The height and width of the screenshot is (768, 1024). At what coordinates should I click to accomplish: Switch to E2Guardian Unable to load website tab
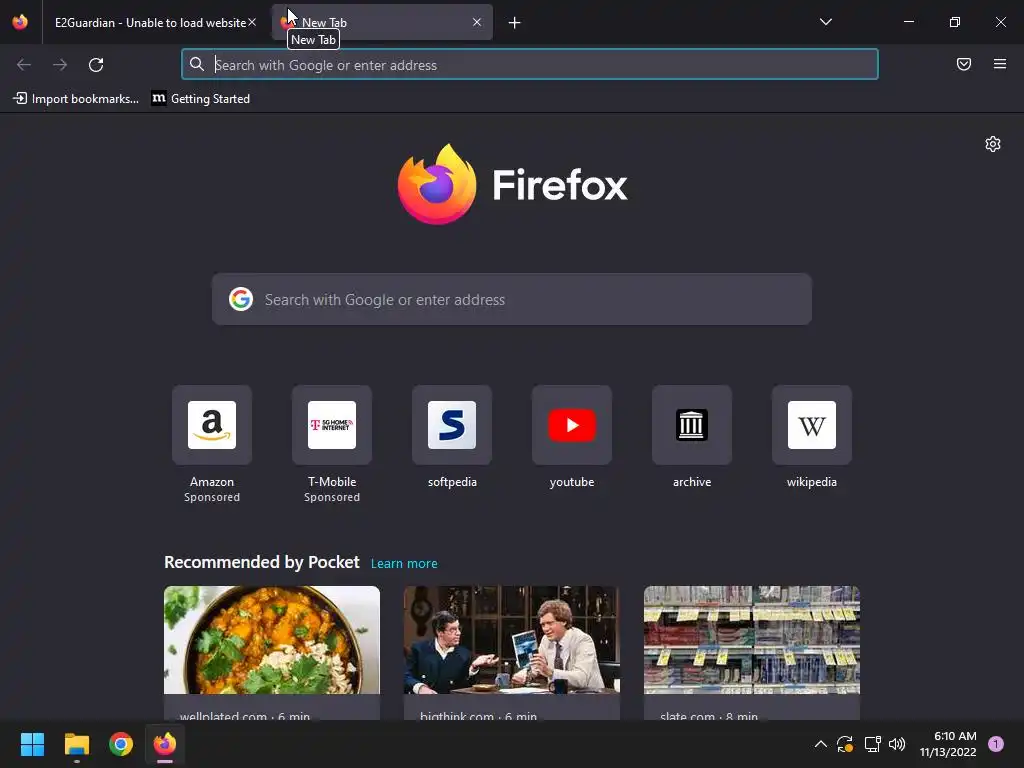tap(151, 22)
